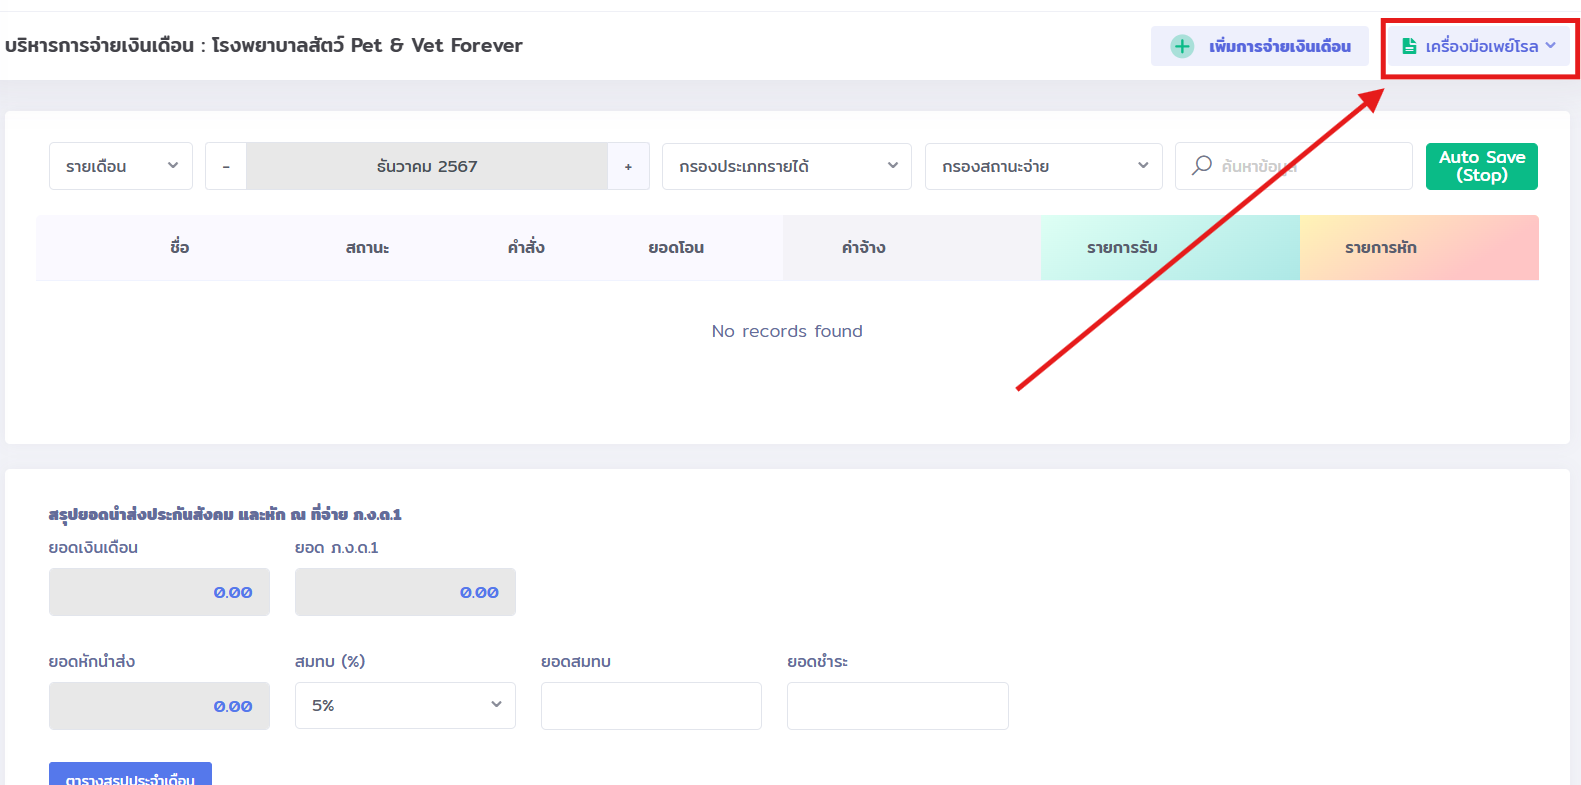The image size is (1581, 785).
Task: Click the รายการรับ column header
Action: (x=1122, y=247)
